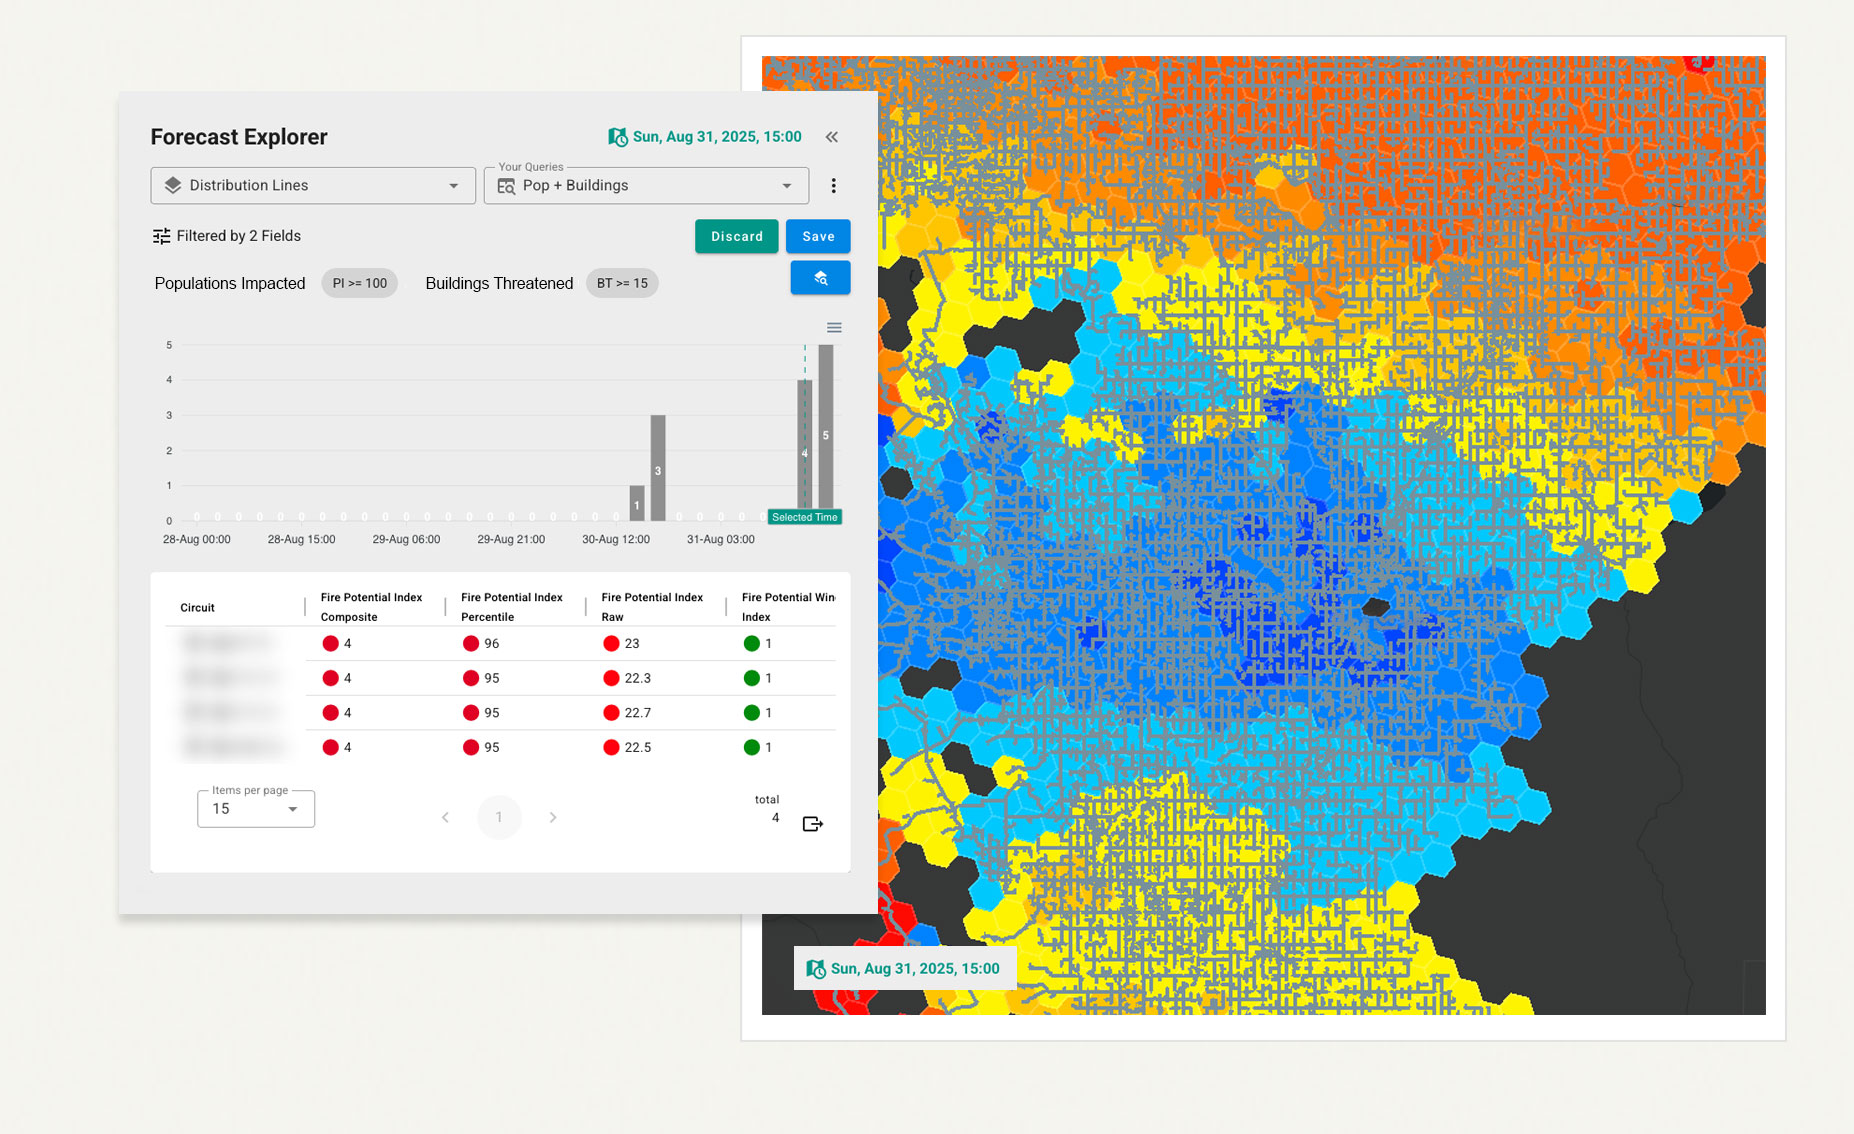This screenshot has width=1854, height=1134.
Task: Go to the next table page
Action: [x=553, y=818]
